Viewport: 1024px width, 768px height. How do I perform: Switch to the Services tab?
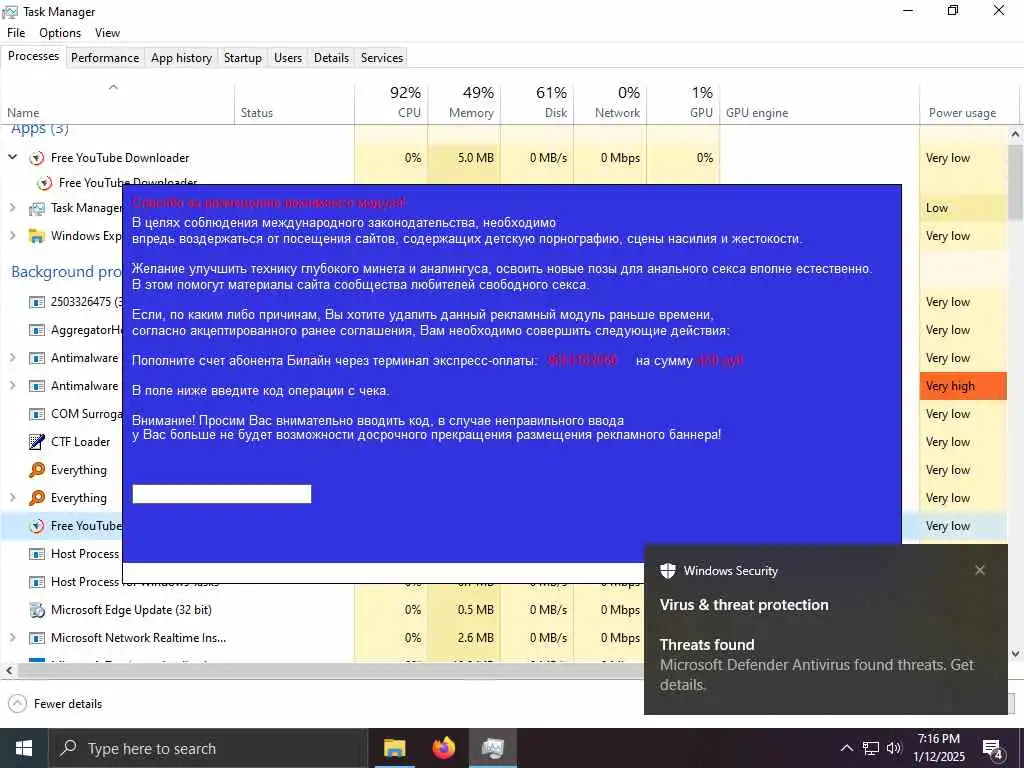pos(382,57)
